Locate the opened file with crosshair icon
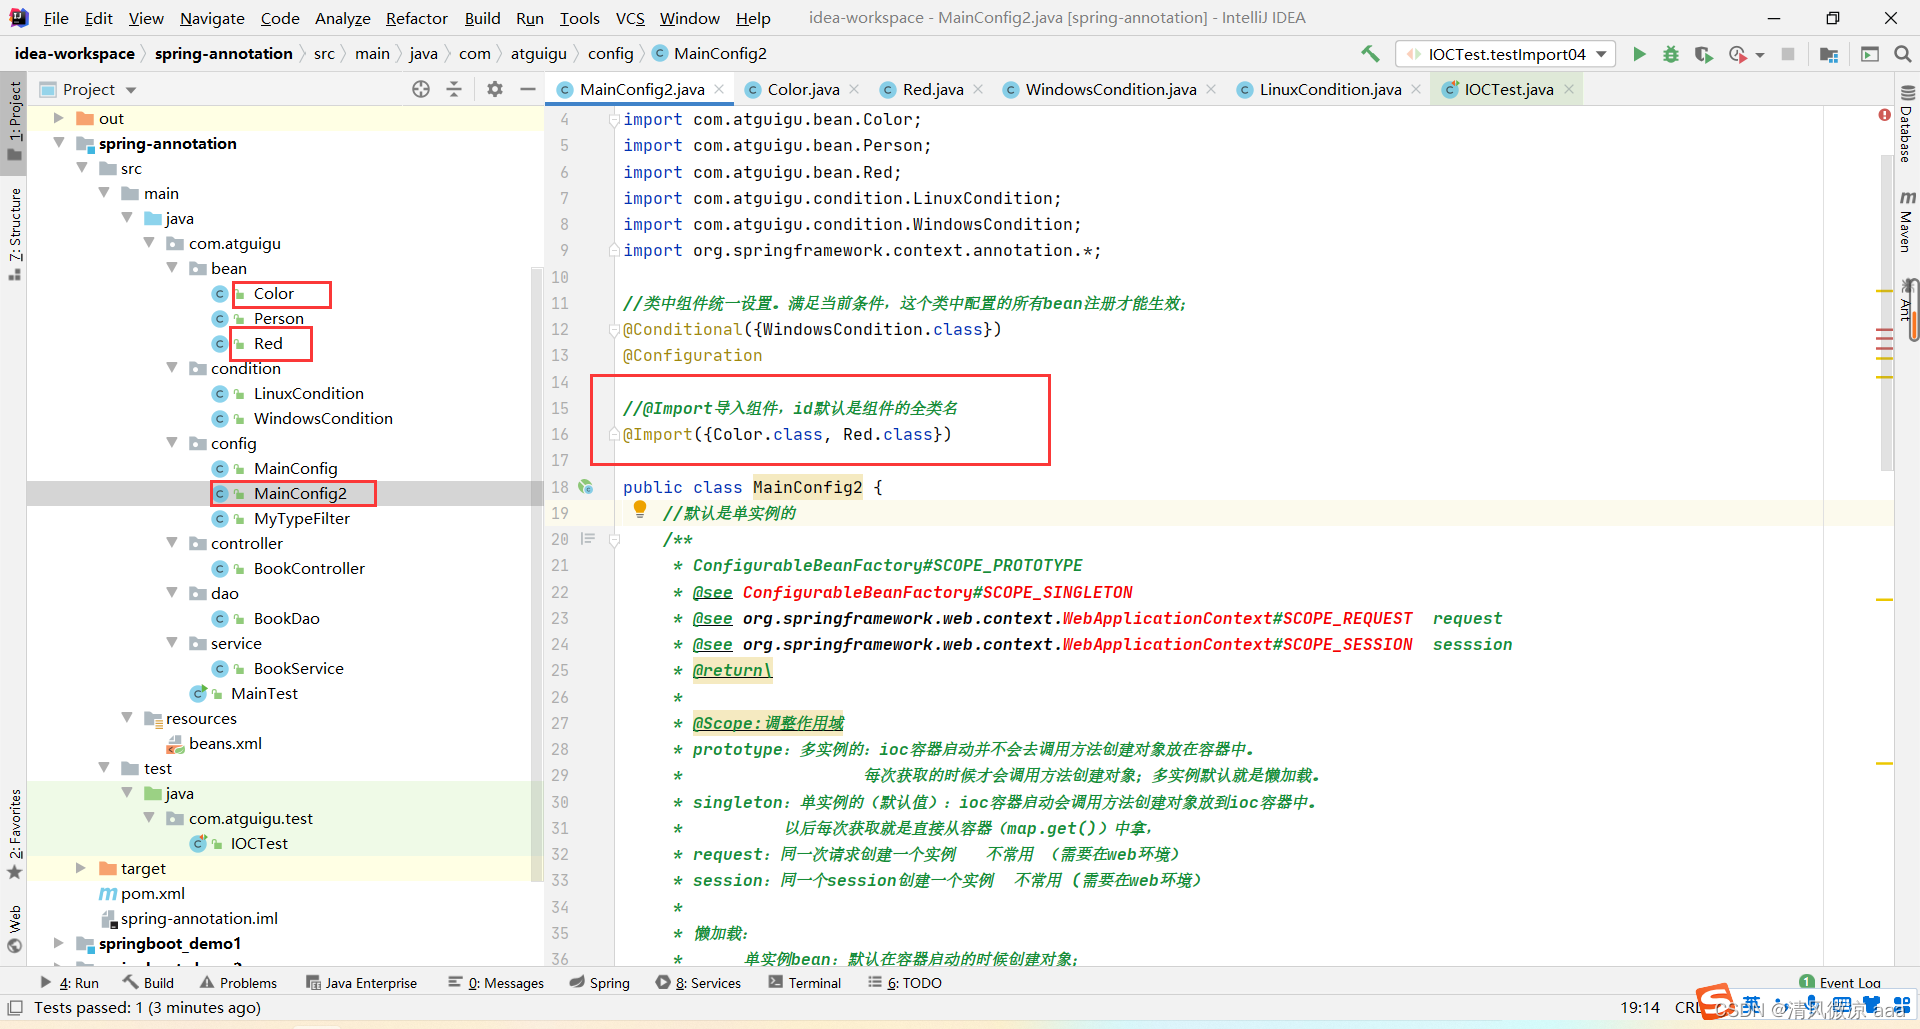This screenshot has width=1920, height=1029. (421, 89)
